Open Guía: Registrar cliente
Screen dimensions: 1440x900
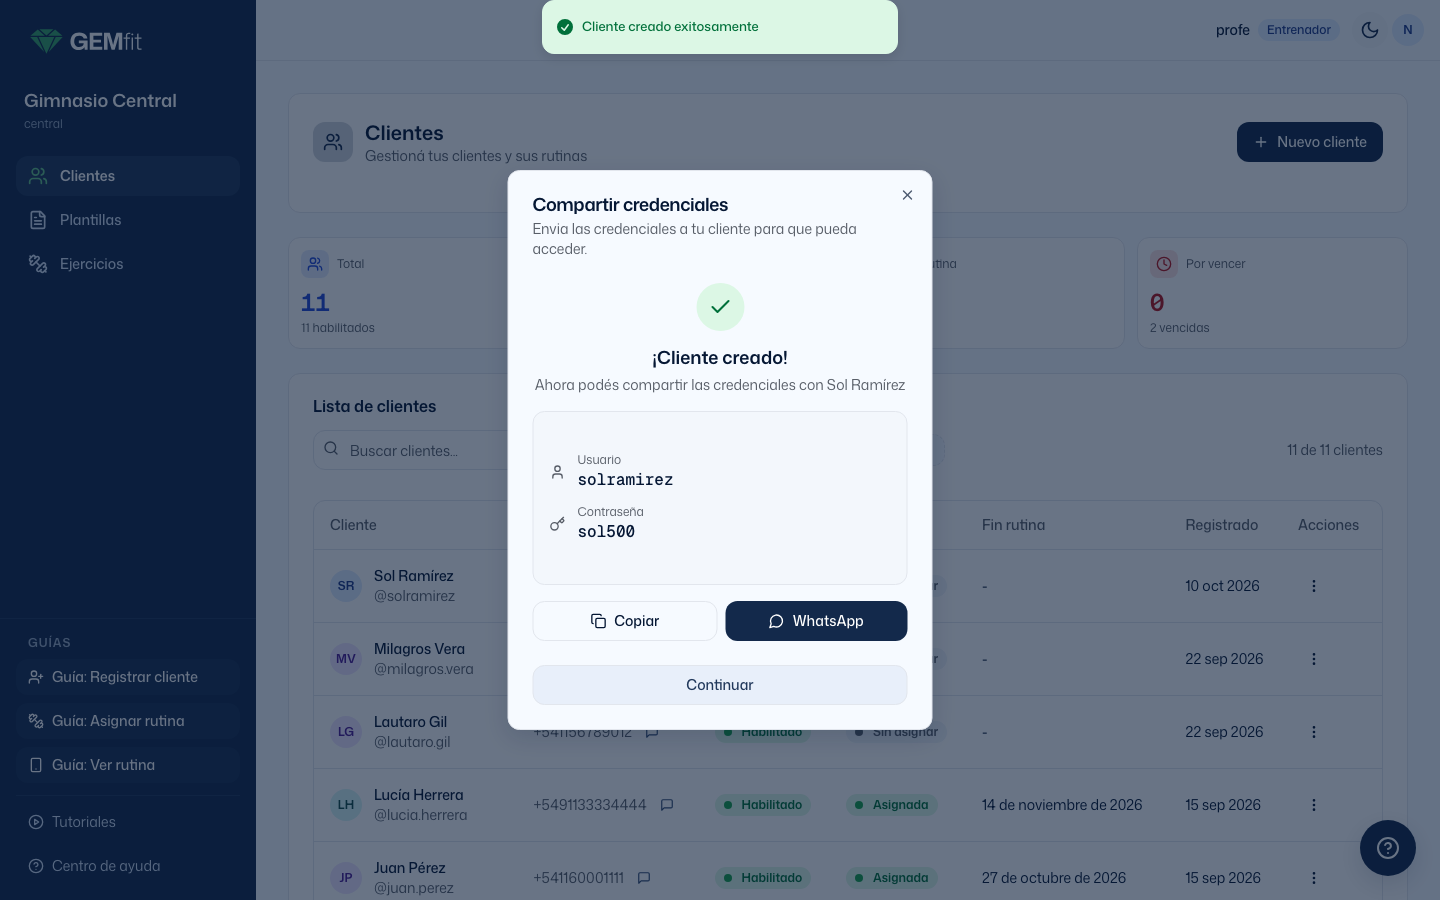[128, 677]
